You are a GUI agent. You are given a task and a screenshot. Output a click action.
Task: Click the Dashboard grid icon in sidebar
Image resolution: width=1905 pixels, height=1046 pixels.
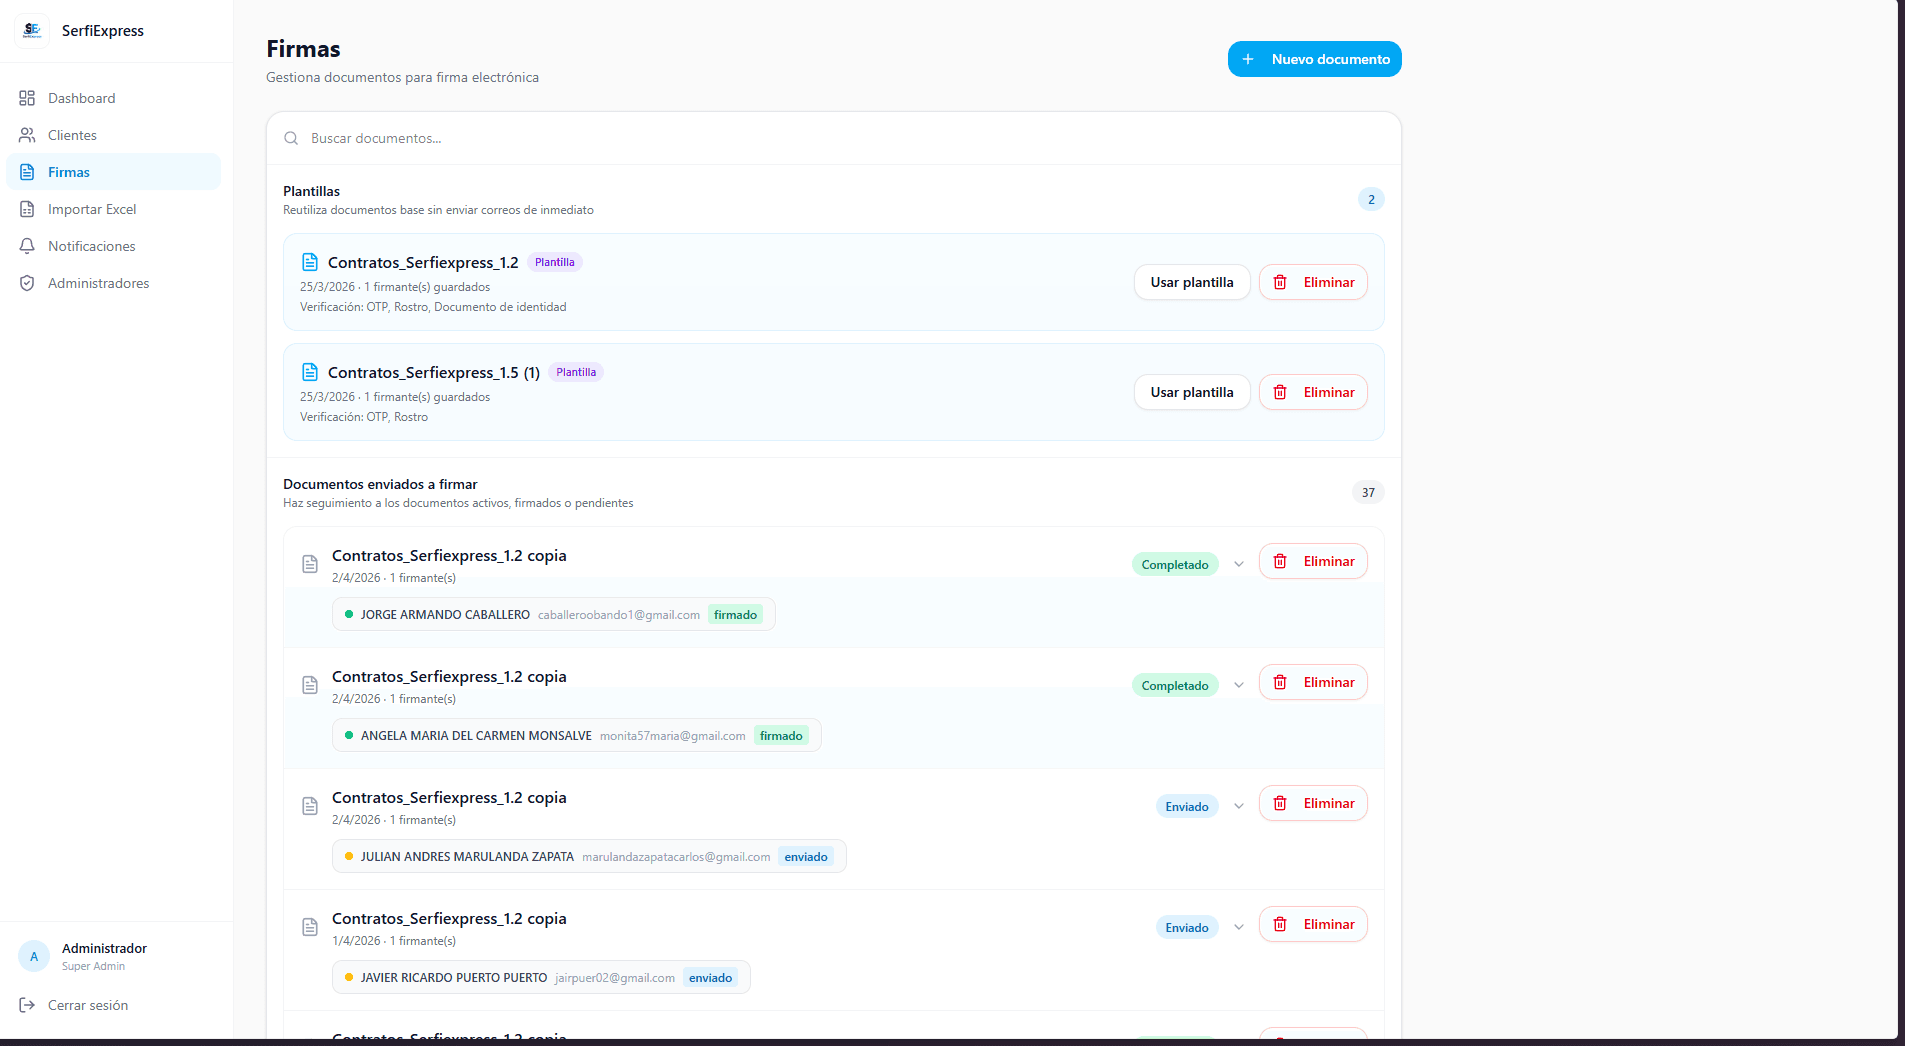point(27,98)
